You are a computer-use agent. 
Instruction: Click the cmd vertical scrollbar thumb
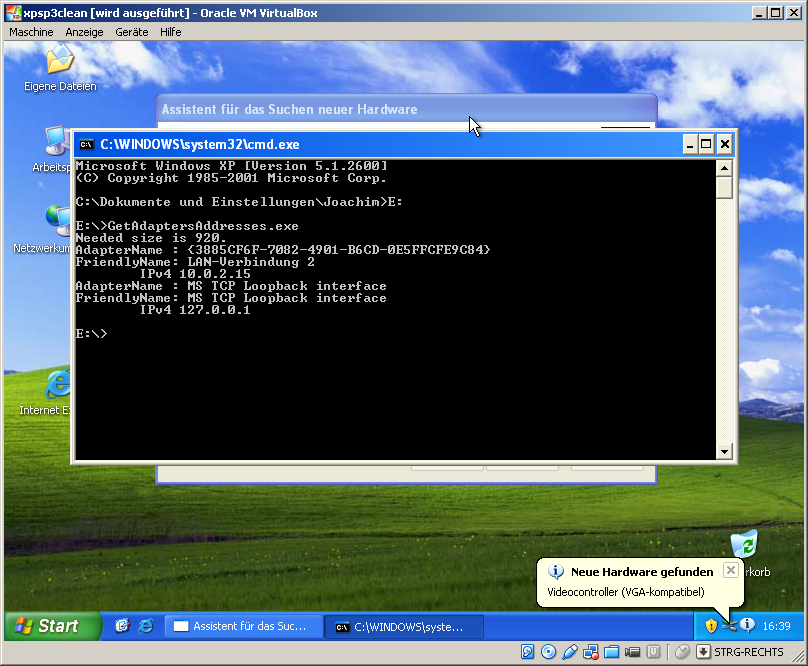725,188
